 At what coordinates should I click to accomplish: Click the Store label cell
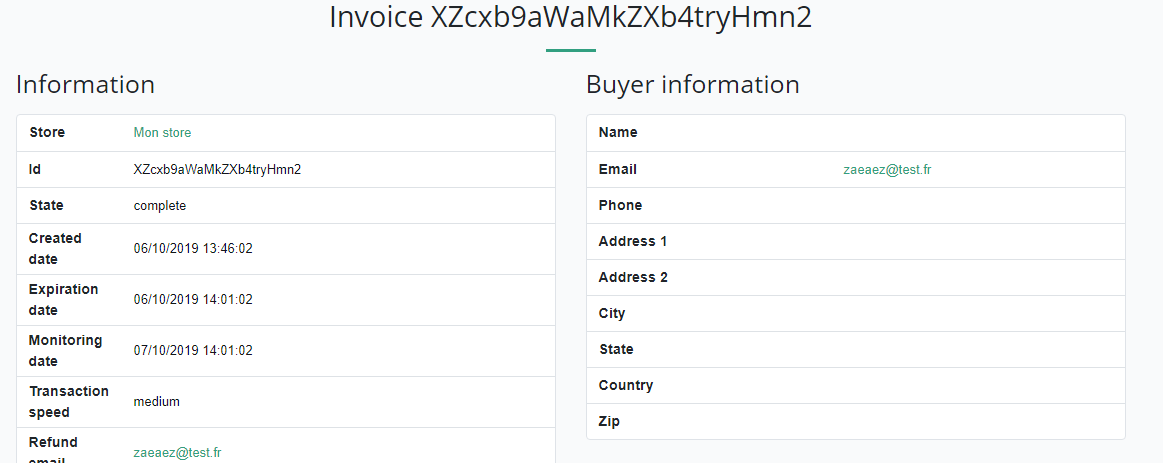pyautogui.click(x=47, y=133)
